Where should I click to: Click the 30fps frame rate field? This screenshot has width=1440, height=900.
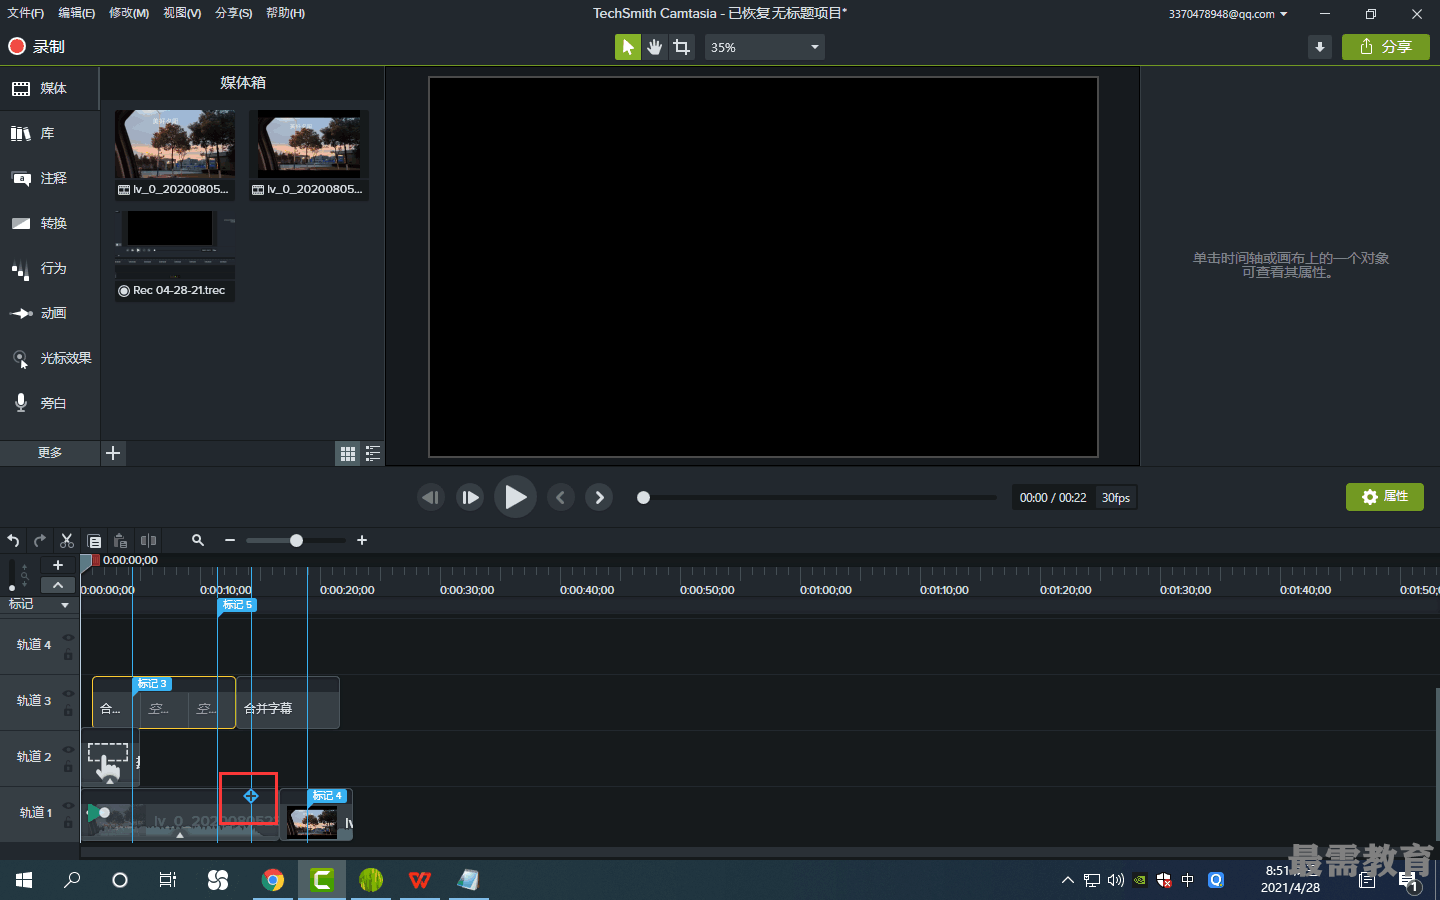1116,497
